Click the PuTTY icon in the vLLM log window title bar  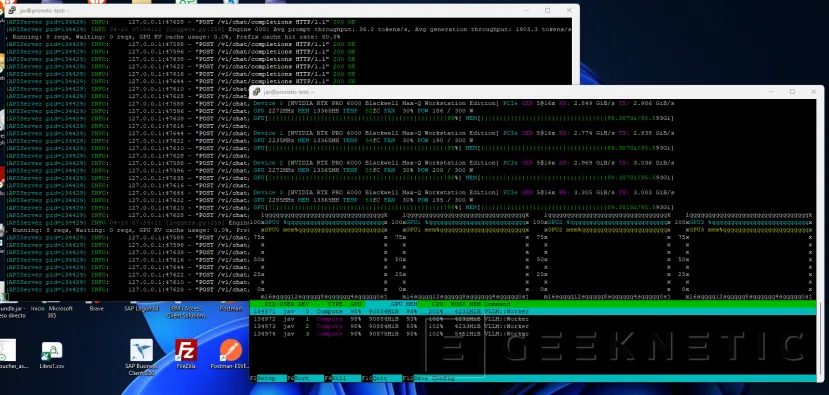point(12,10)
